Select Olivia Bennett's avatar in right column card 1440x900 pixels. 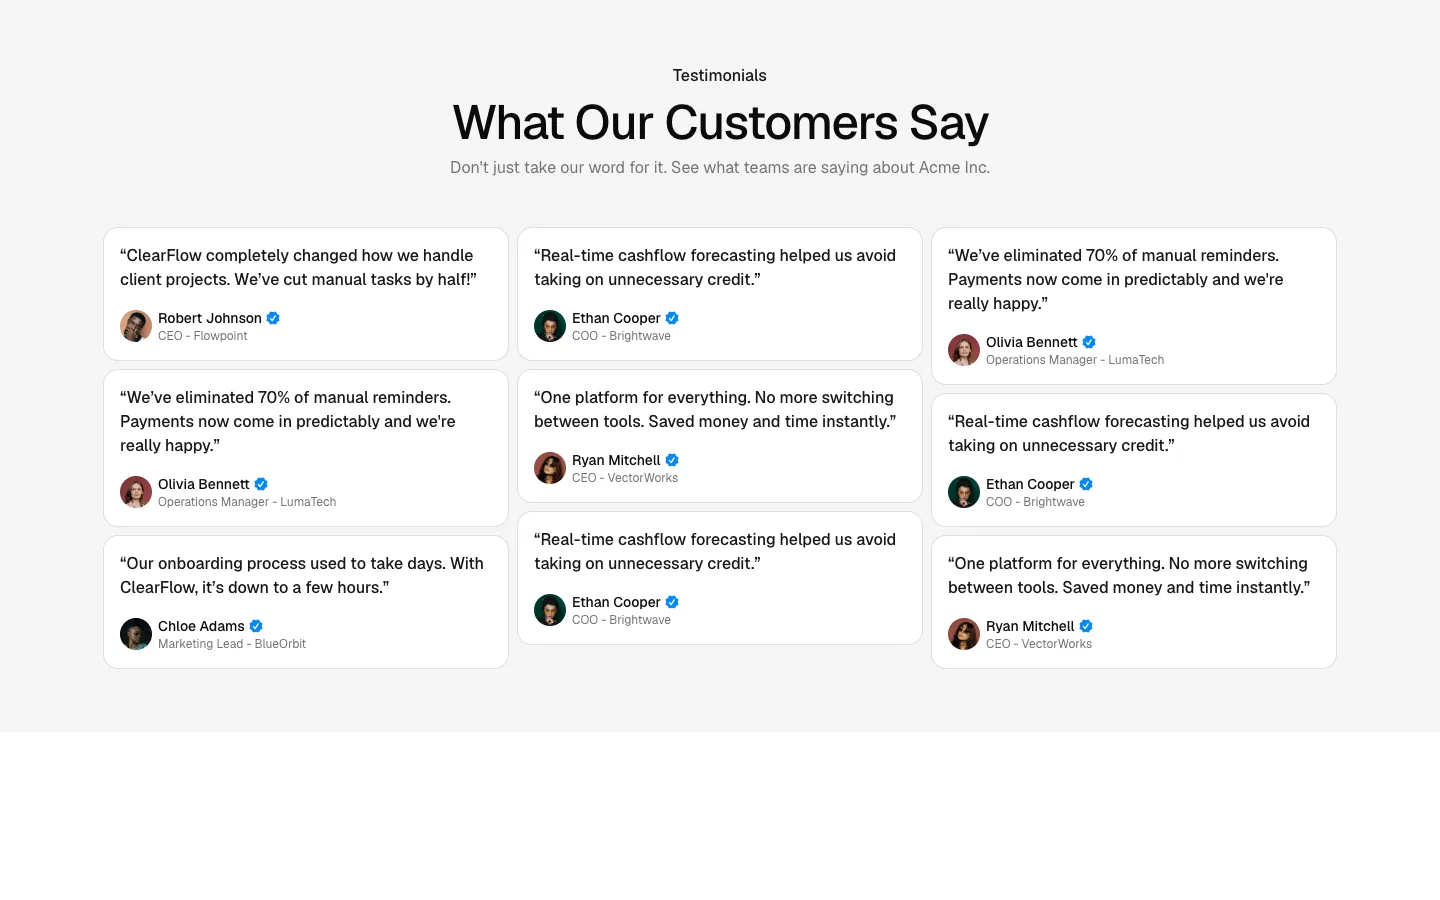(x=964, y=350)
